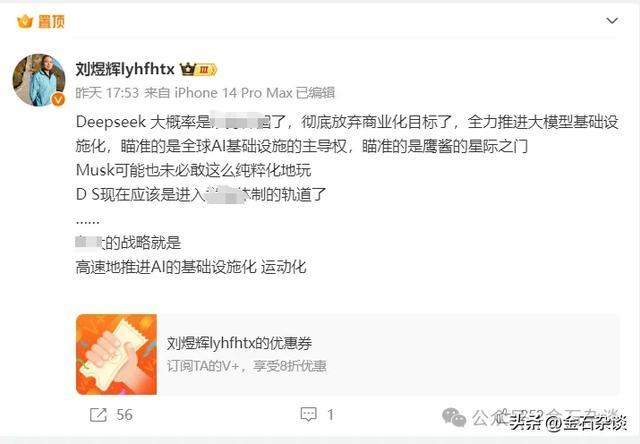Viewport: 640px width, 444px height.
Task: Click the 昨天 17:53 timestamp
Action: coord(107,93)
